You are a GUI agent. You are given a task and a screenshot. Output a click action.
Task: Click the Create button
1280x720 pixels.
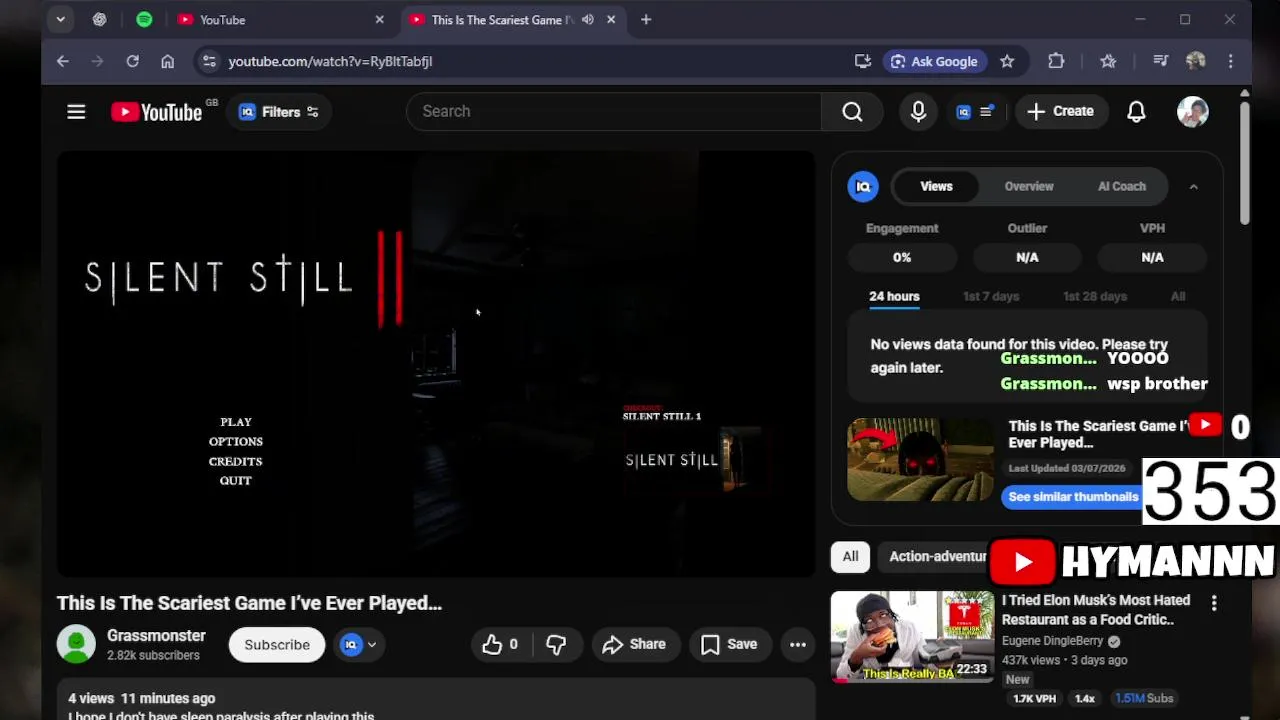coord(1060,111)
